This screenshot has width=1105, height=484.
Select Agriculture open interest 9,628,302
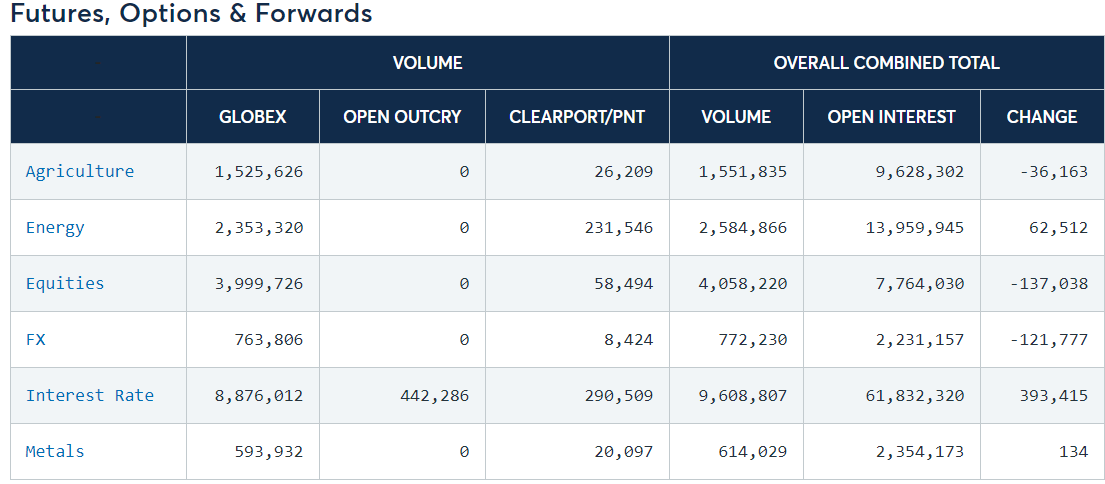point(920,171)
